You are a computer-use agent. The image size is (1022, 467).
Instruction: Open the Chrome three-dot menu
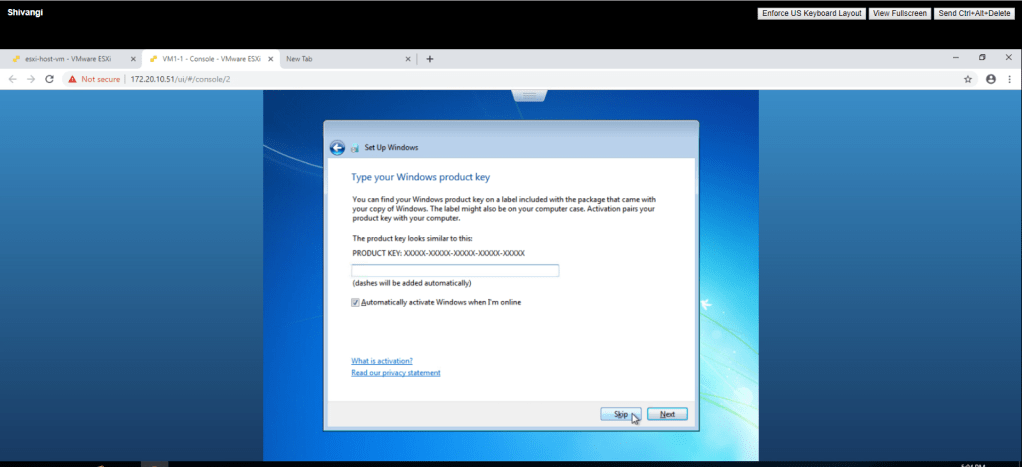point(1010,79)
